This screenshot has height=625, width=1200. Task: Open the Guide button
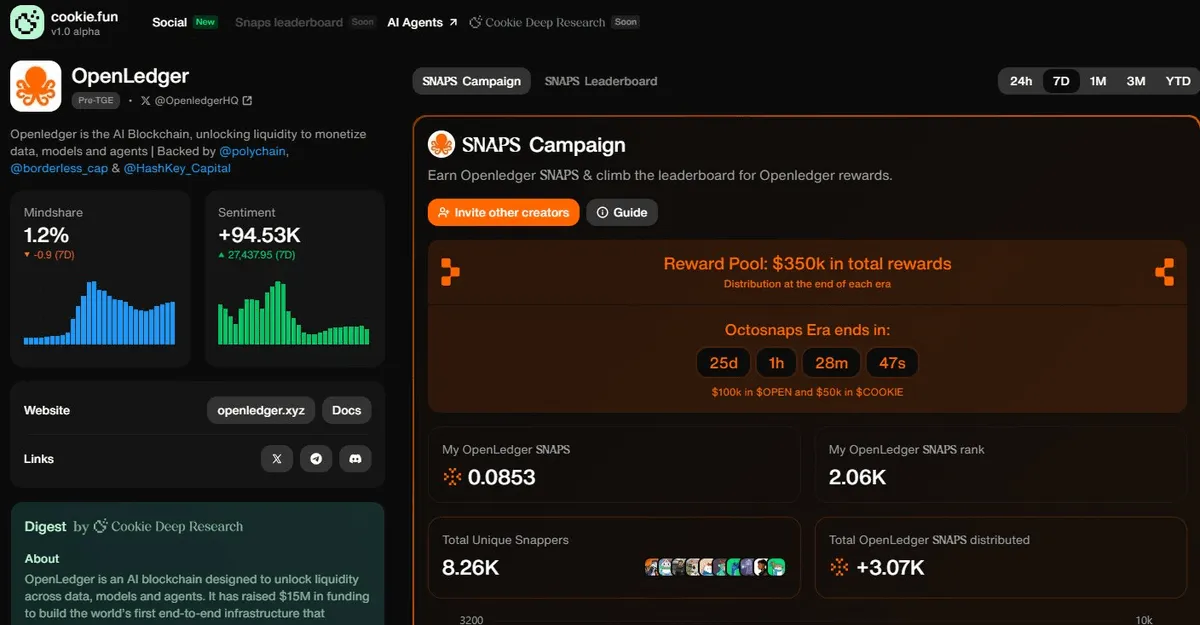[622, 212]
